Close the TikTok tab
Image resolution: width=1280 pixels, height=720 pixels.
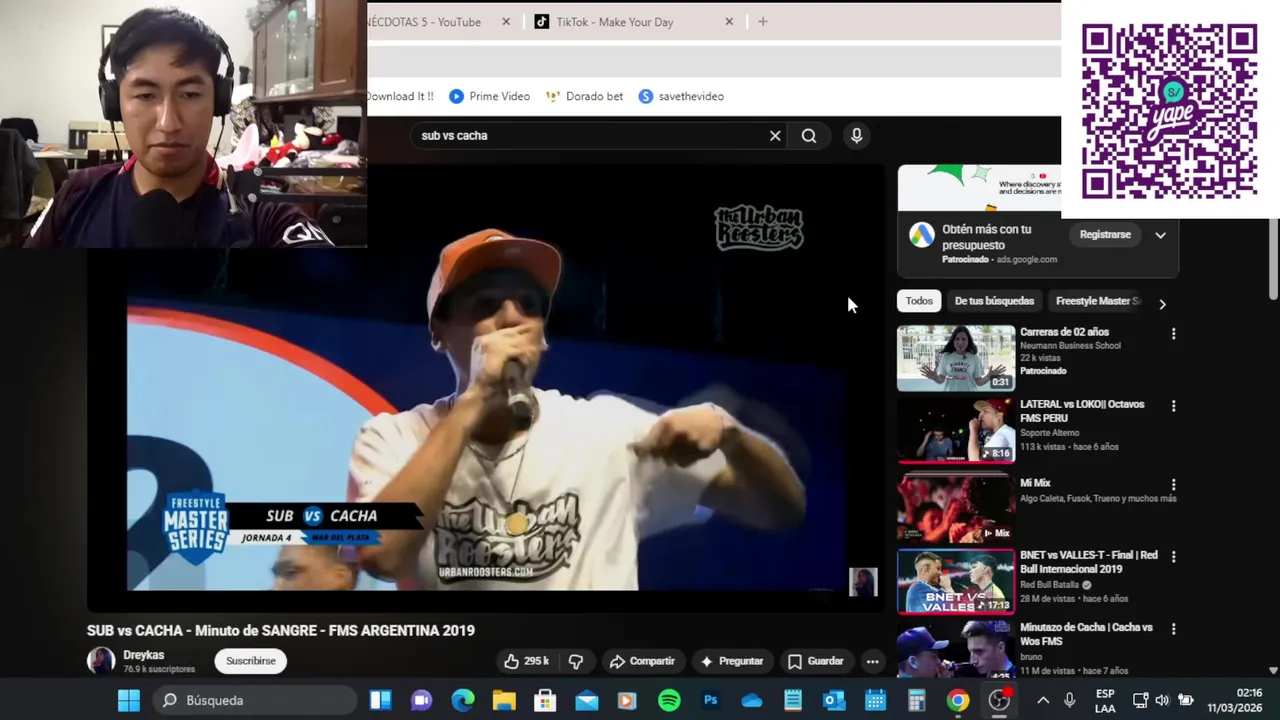point(729,21)
